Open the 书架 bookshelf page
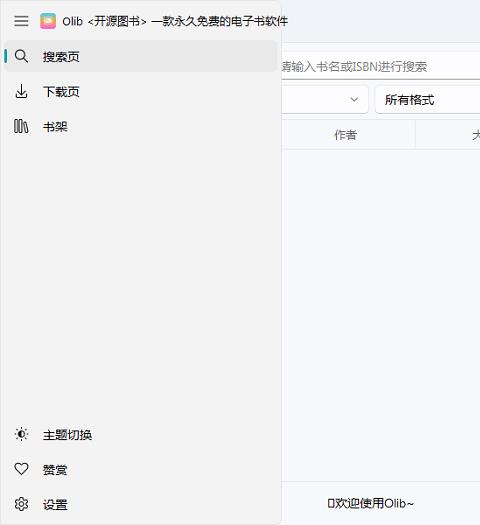 click(141, 126)
